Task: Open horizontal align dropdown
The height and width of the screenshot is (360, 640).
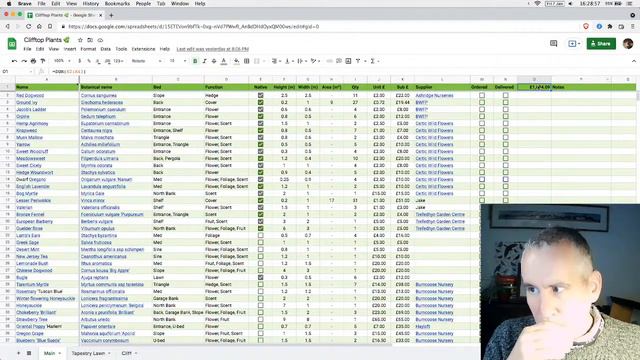Action: [276, 61]
